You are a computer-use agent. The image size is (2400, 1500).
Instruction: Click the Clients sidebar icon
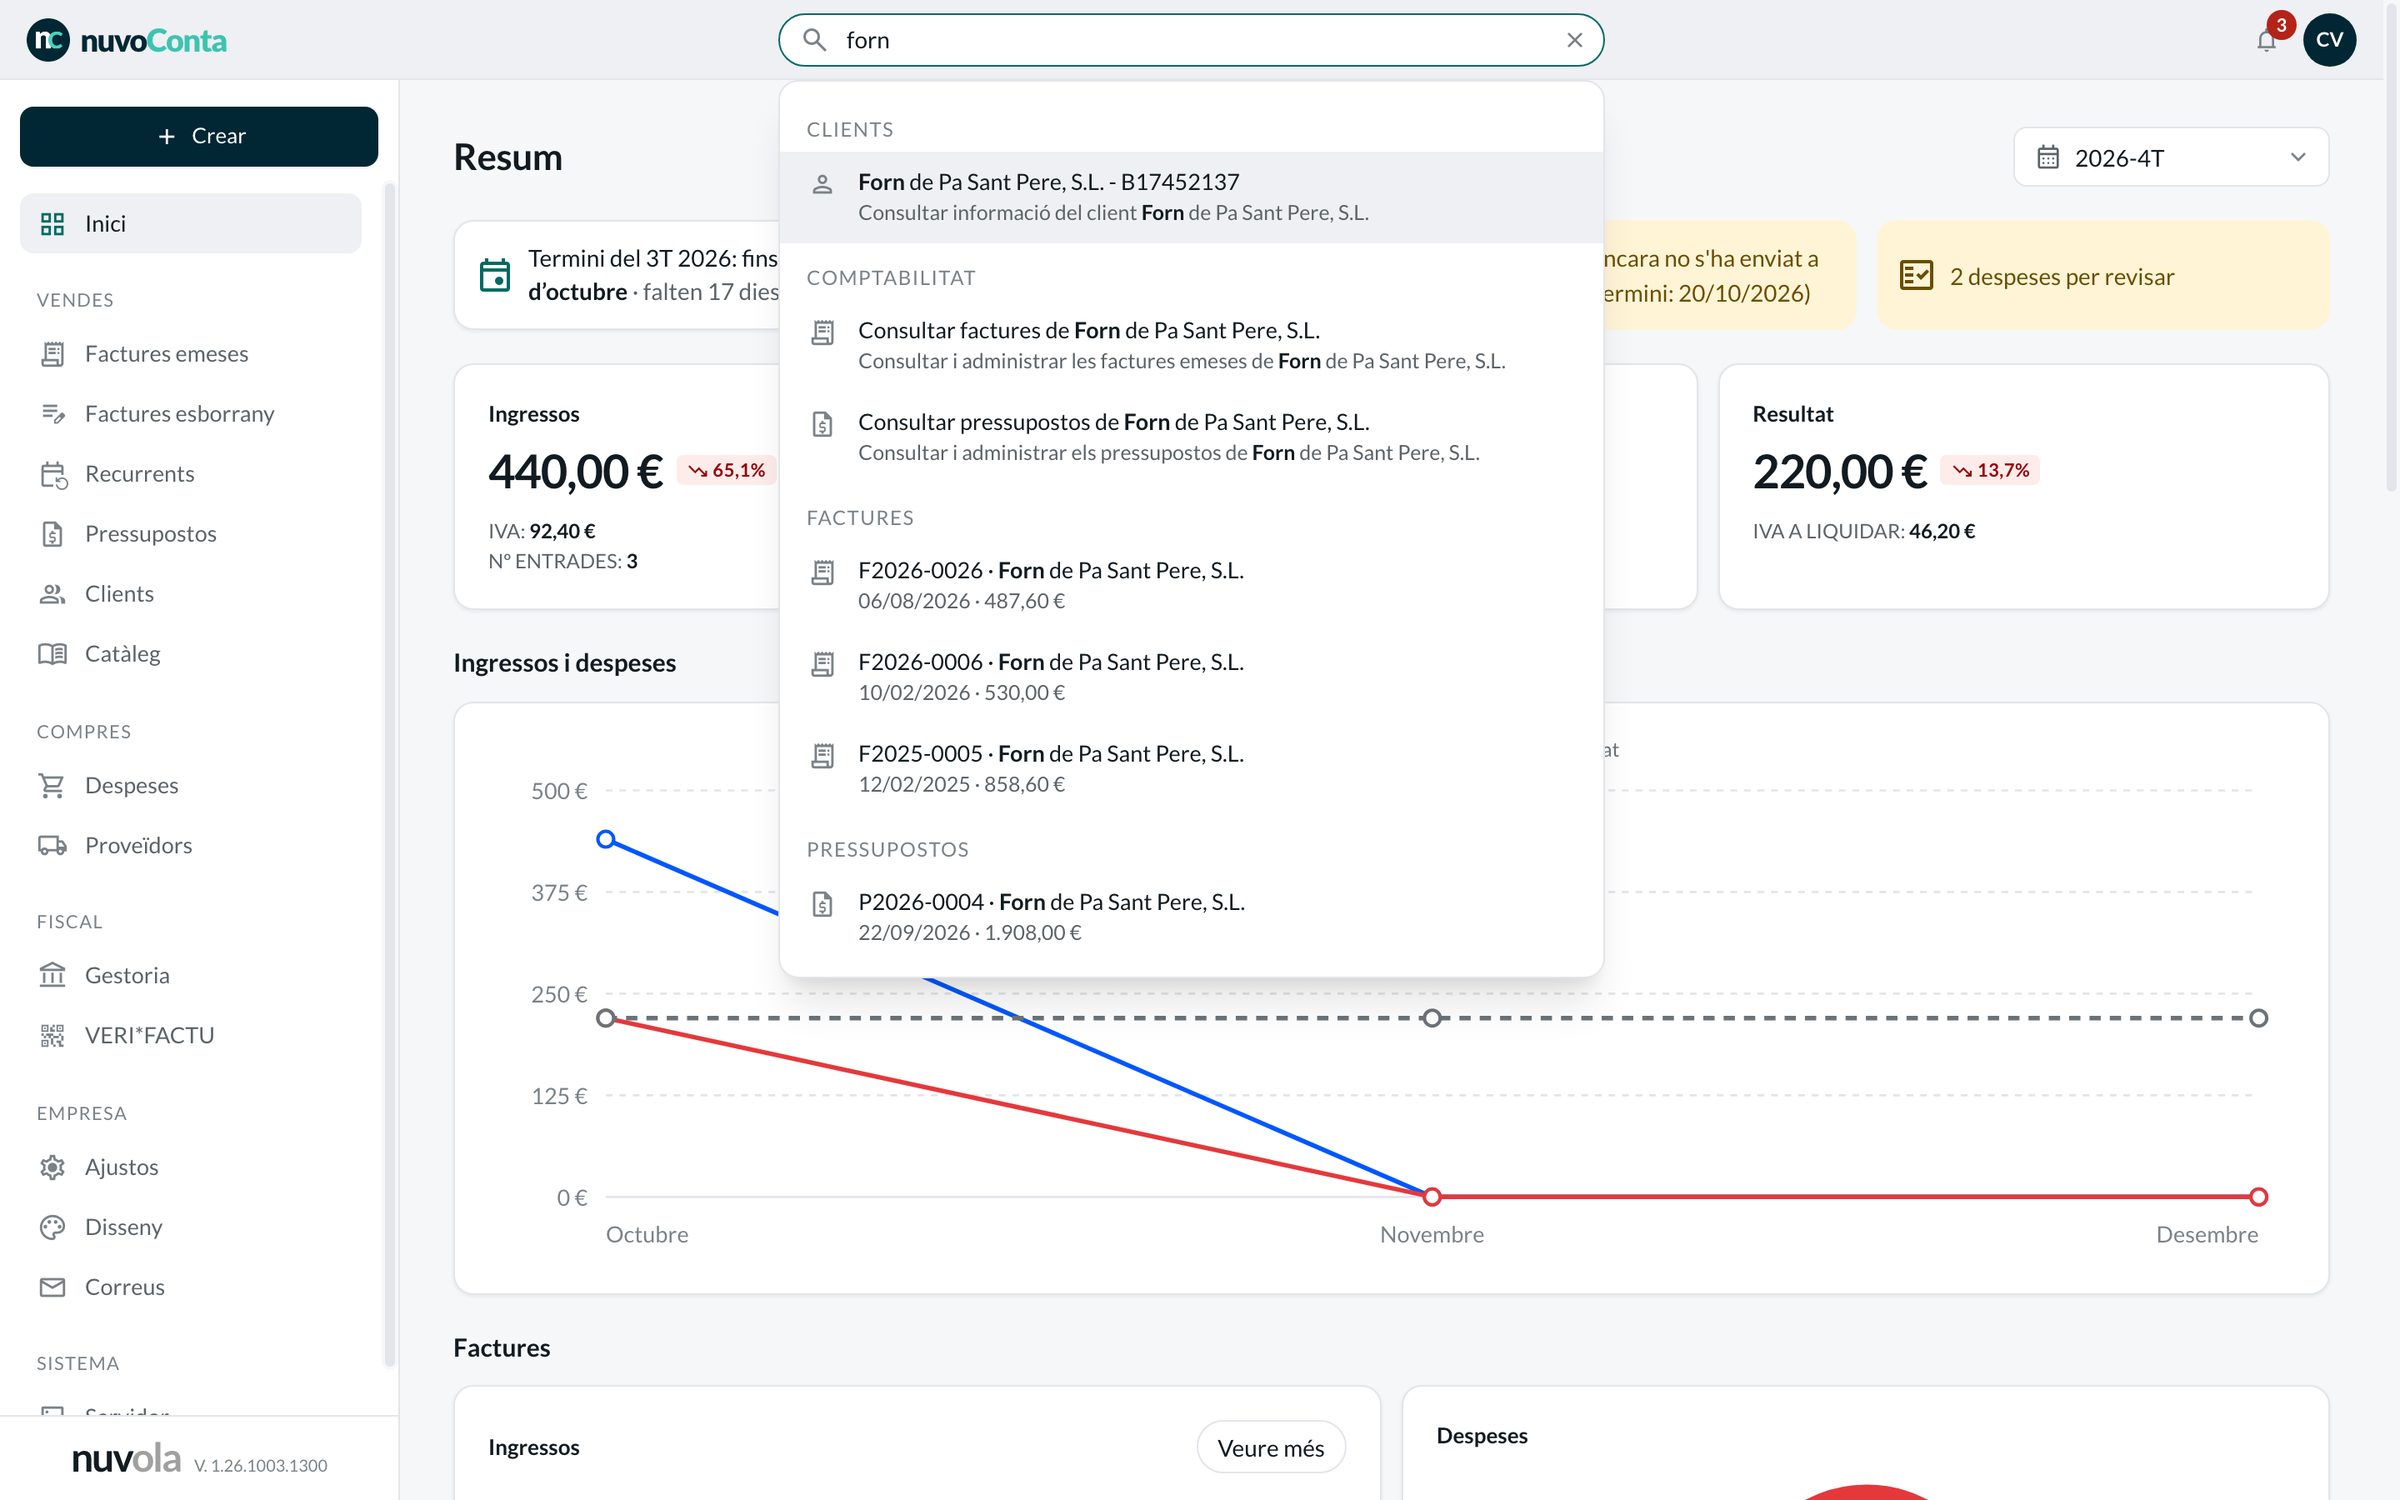click(x=52, y=594)
